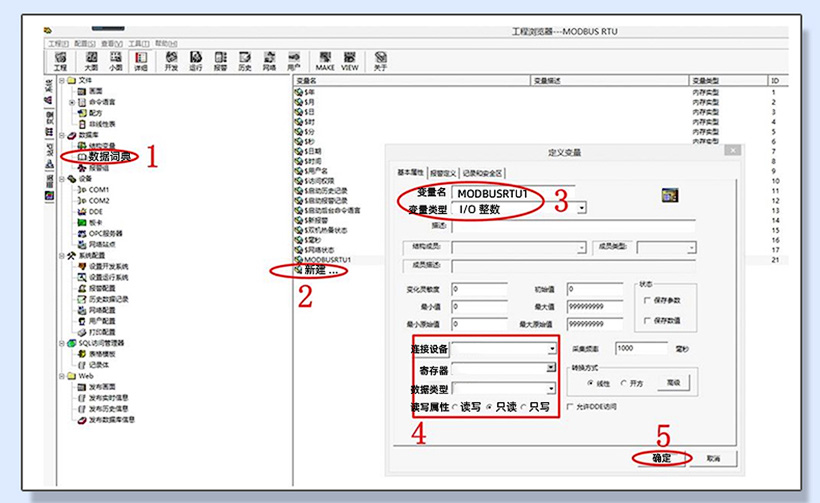Expand the 寄存器 dropdown list
Viewport: 820px width, 503px height.
click(551, 368)
